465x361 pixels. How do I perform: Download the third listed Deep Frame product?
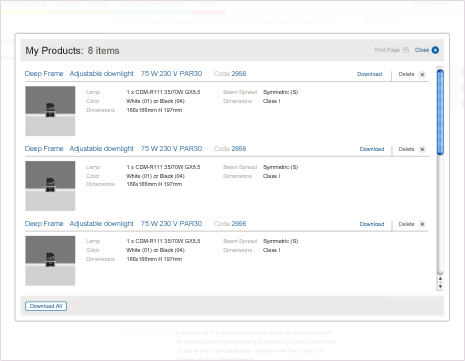tap(372, 224)
